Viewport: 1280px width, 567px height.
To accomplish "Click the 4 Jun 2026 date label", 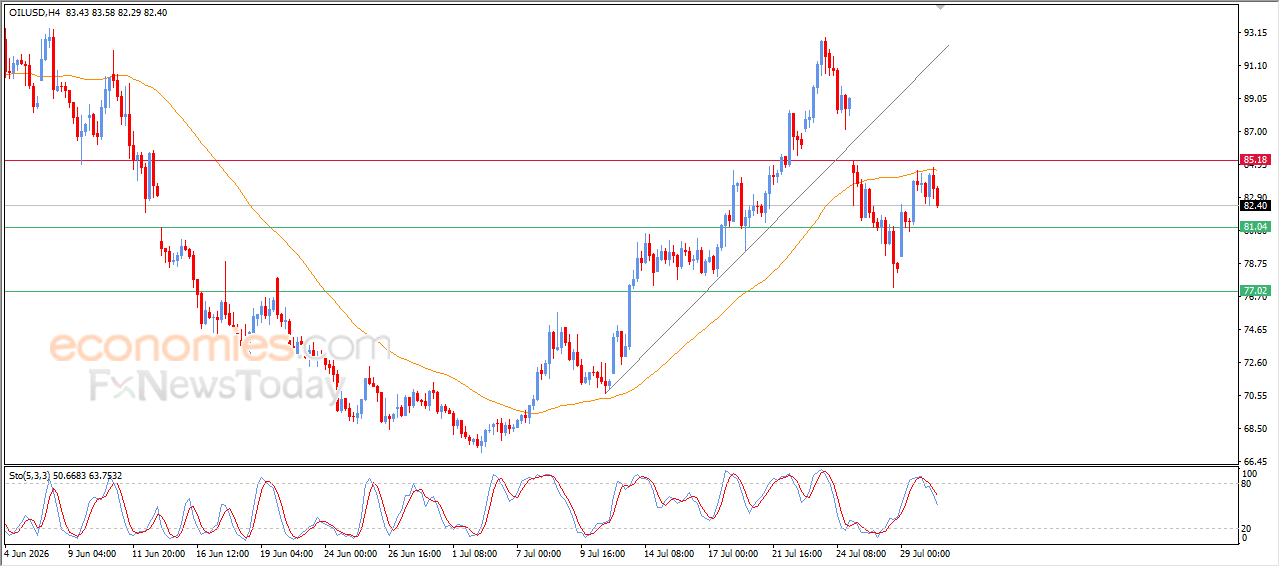I will [x=29, y=552].
